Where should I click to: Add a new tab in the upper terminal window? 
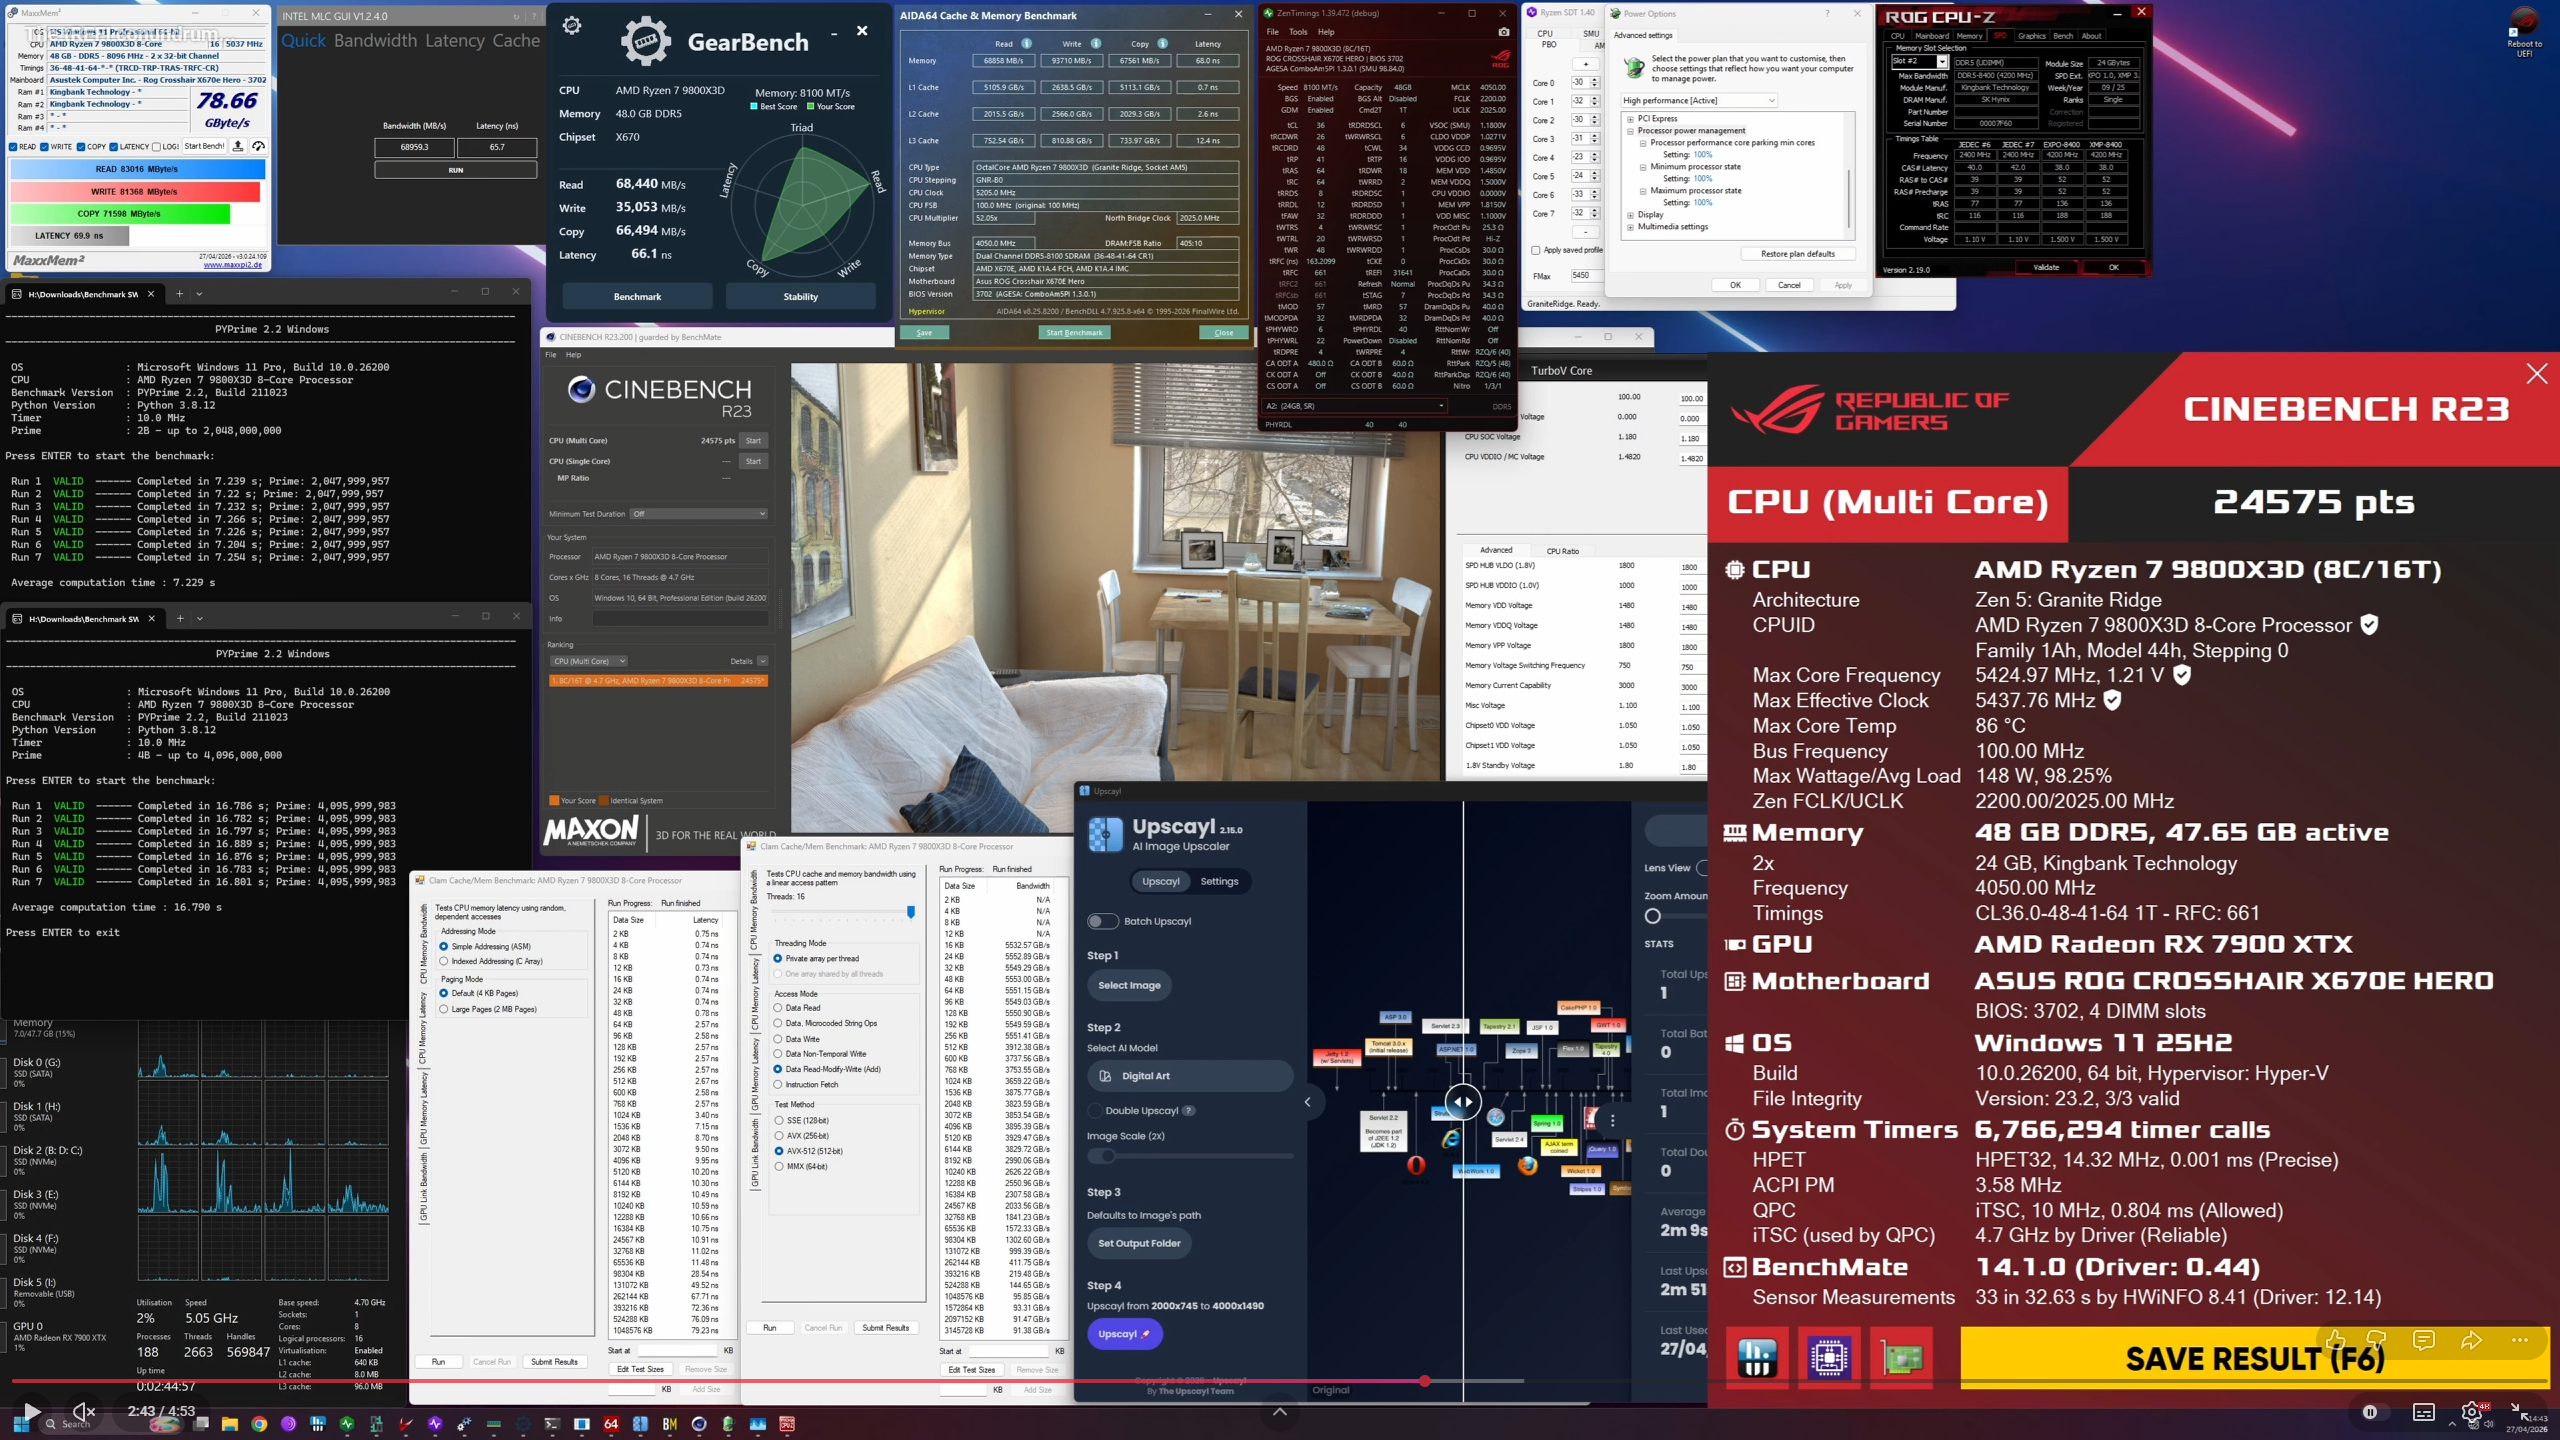coord(179,293)
